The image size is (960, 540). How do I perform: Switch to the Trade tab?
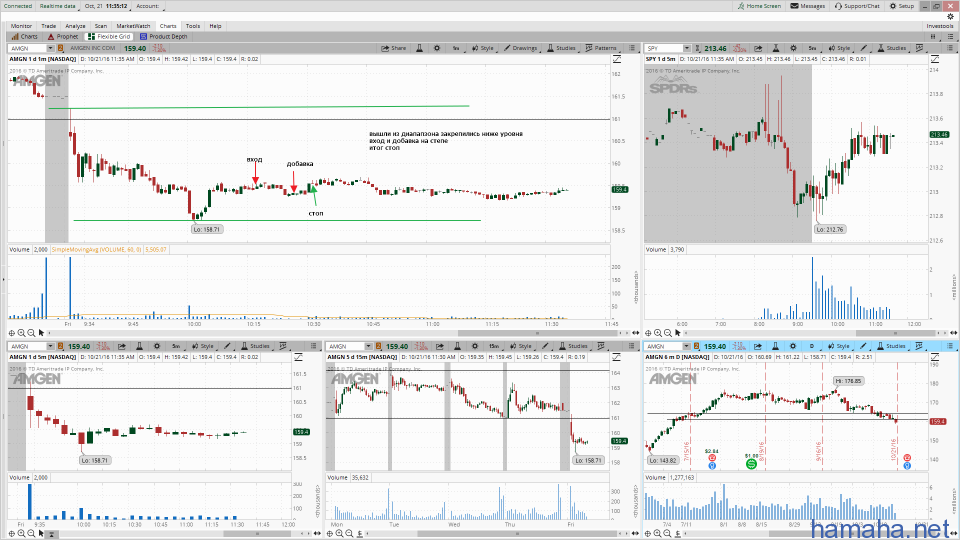coord(48,26)
